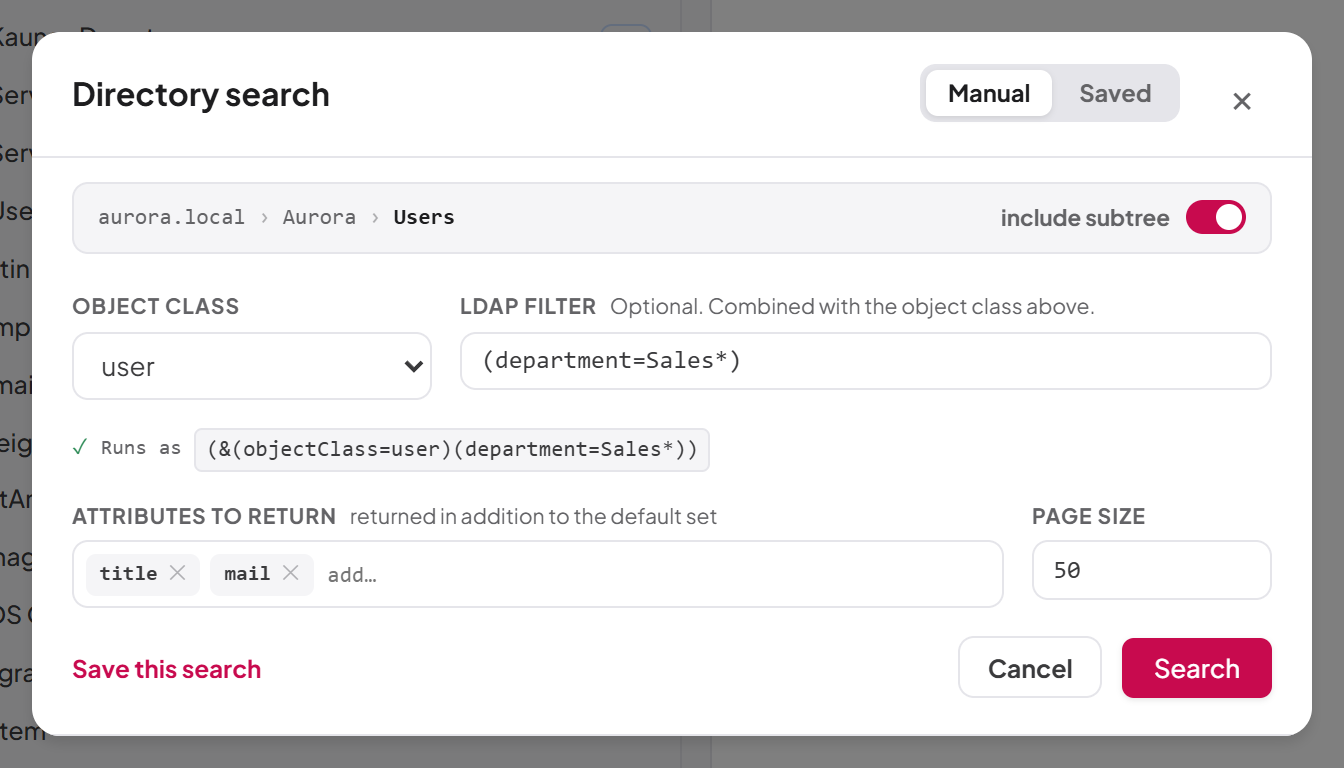The image size is (1344, 768).
Task: Click the combined Runs as filter text
Action: click(452, 449)
